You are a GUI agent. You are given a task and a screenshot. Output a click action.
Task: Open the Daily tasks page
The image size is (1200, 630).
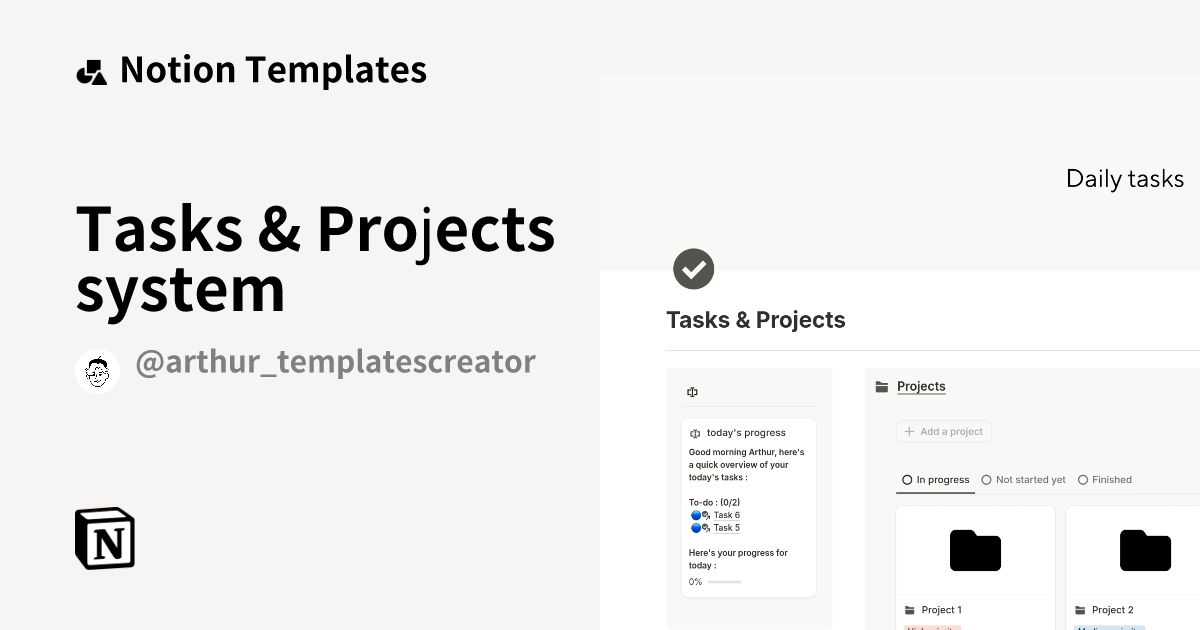coord(1125,178)
